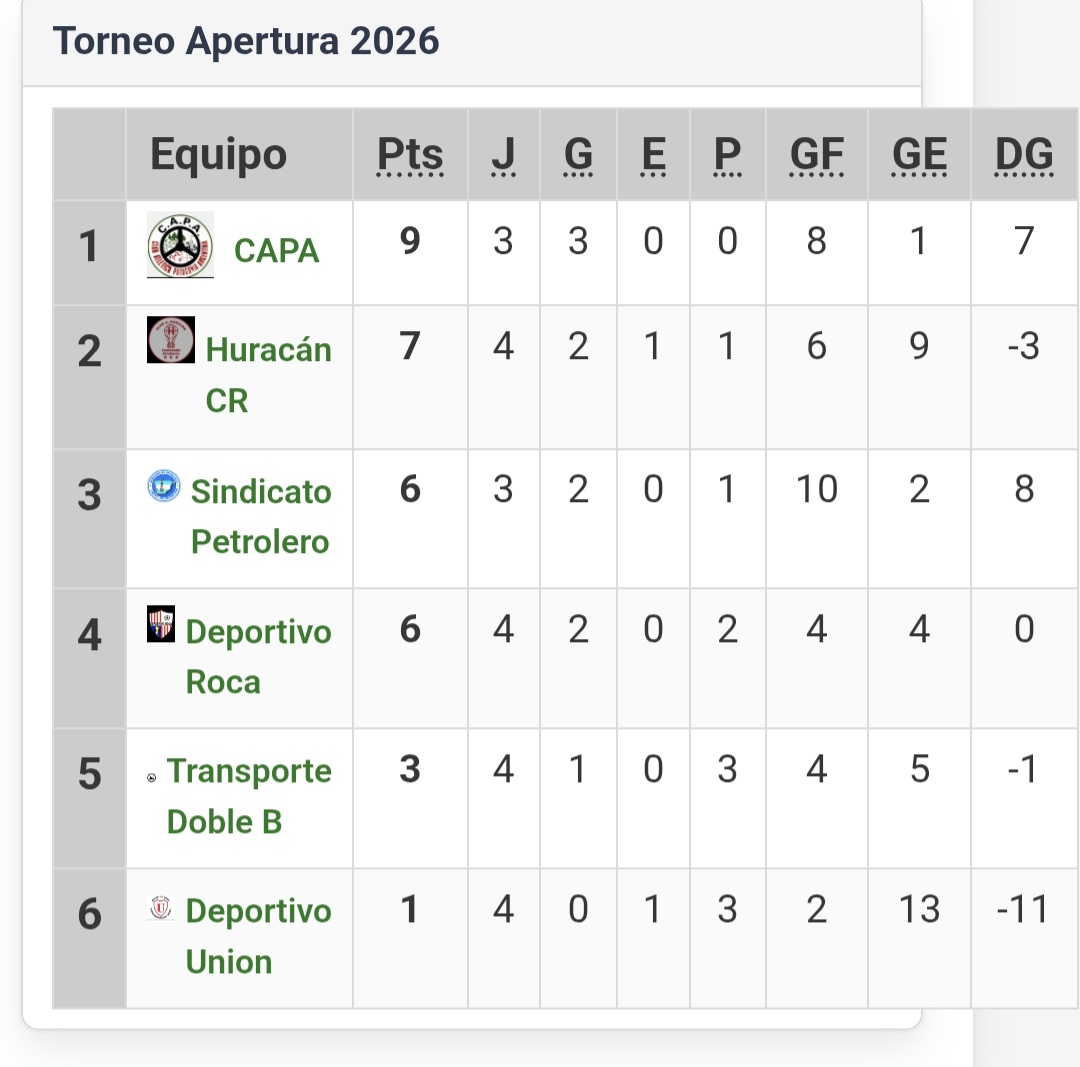The height and width of the screenshot is (1067, 1080).
Task: Open the CAPA team link
Action: click(x=276, y=250)
